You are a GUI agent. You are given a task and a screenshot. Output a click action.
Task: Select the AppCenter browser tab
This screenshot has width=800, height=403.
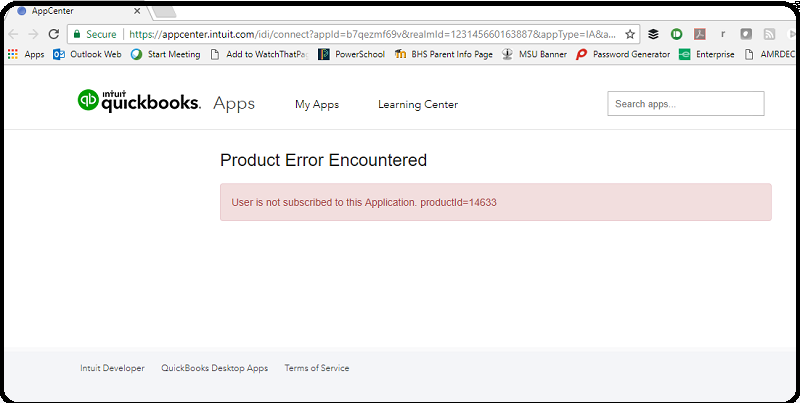(x=78, y=11)
